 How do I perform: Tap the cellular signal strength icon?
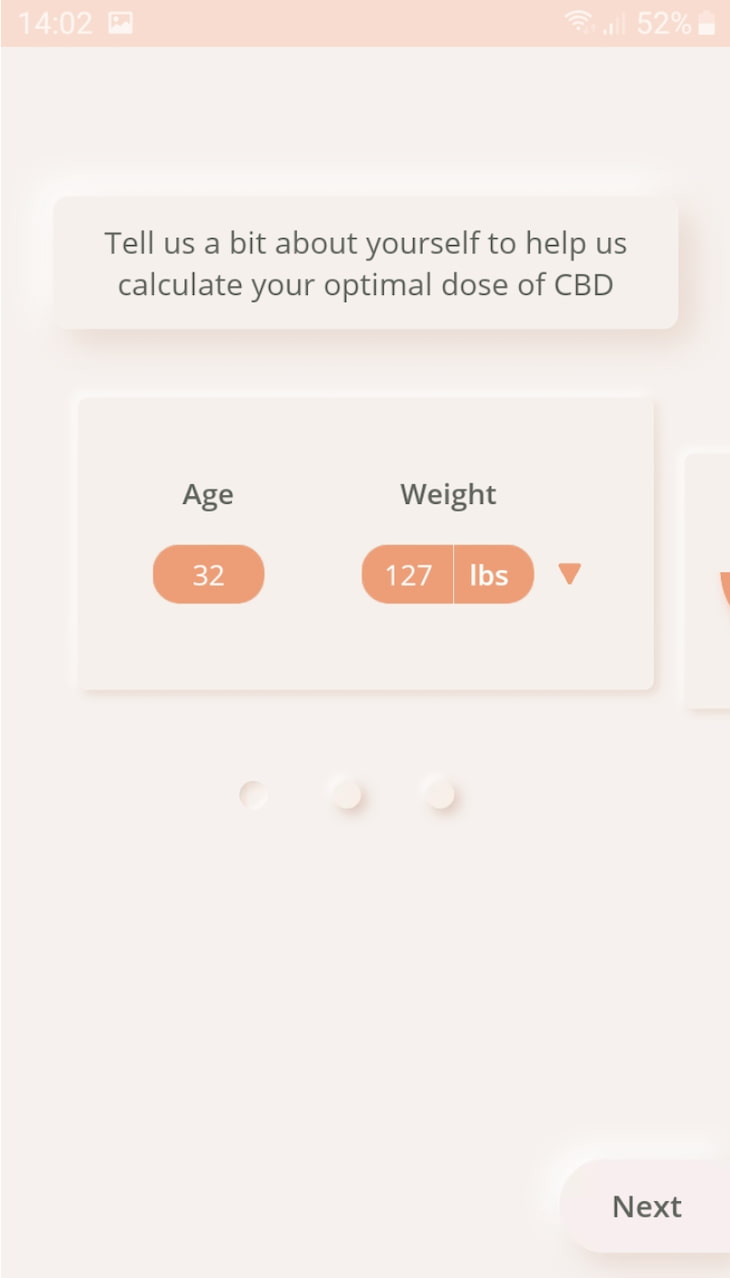pyautogui.click(x=613, y=24)
